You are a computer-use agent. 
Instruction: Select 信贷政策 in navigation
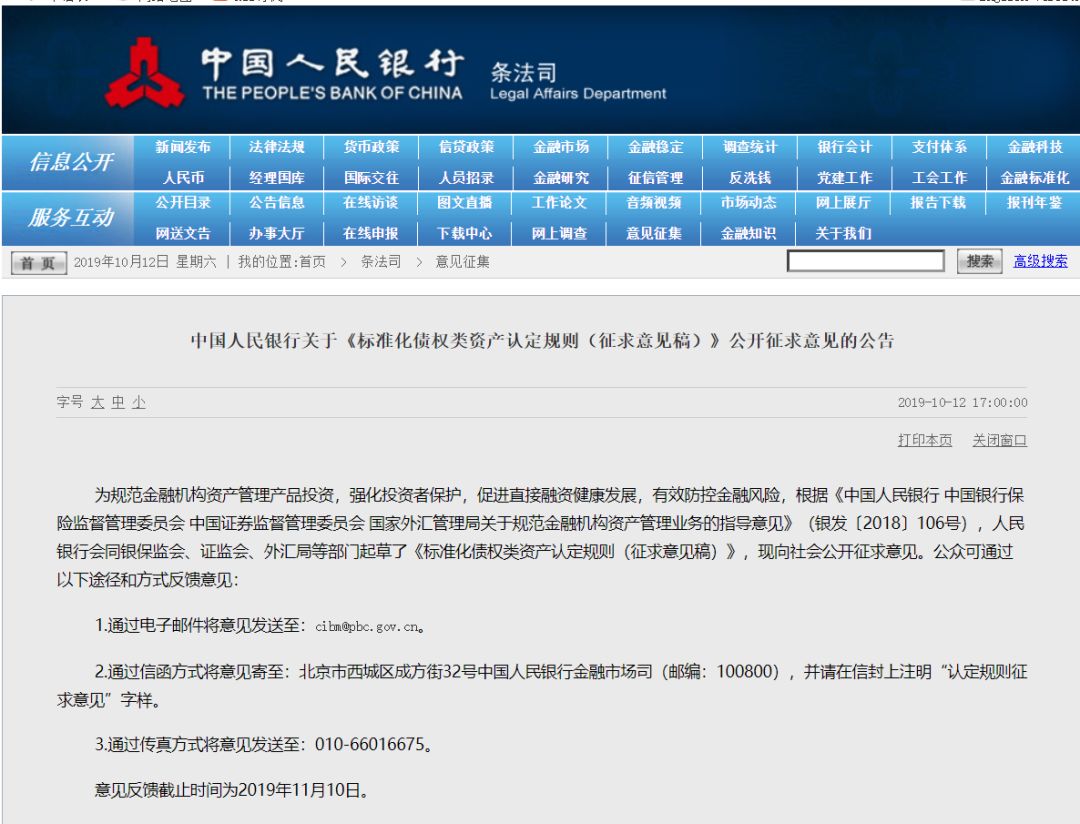pyautogui.click(x=466, y=147)
